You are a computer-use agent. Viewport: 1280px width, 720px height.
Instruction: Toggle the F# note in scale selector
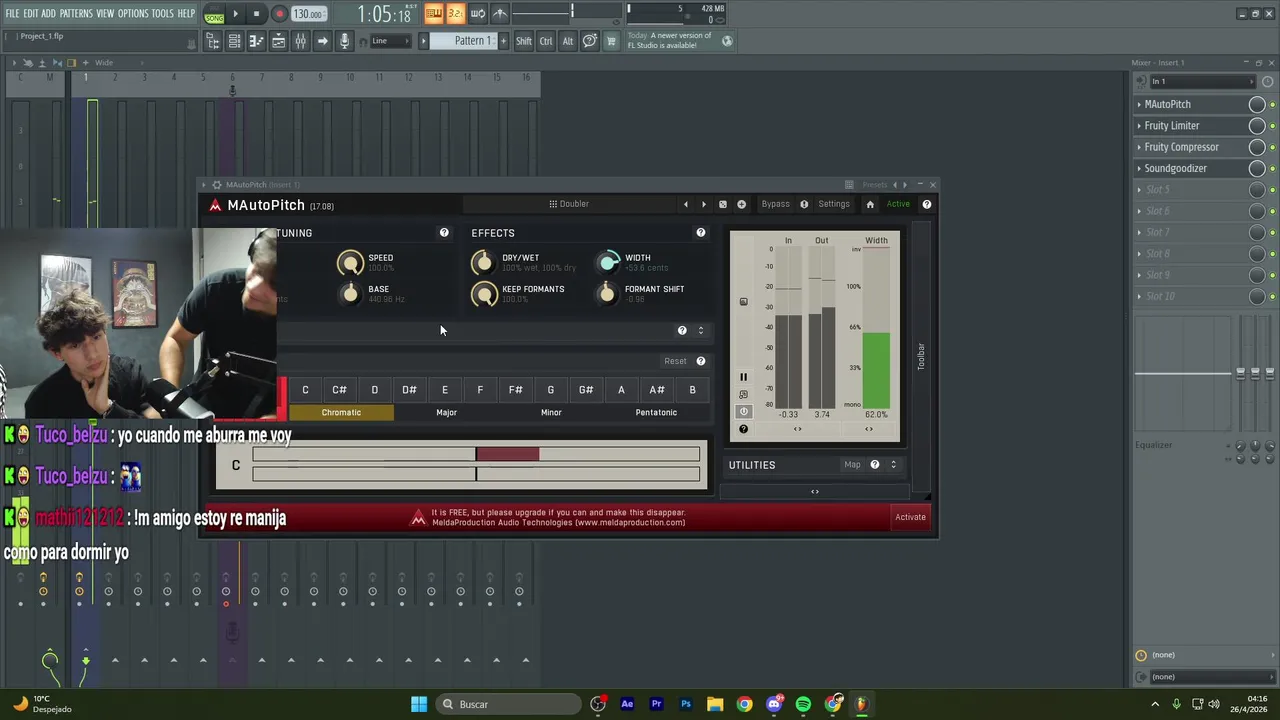(515, 390)
